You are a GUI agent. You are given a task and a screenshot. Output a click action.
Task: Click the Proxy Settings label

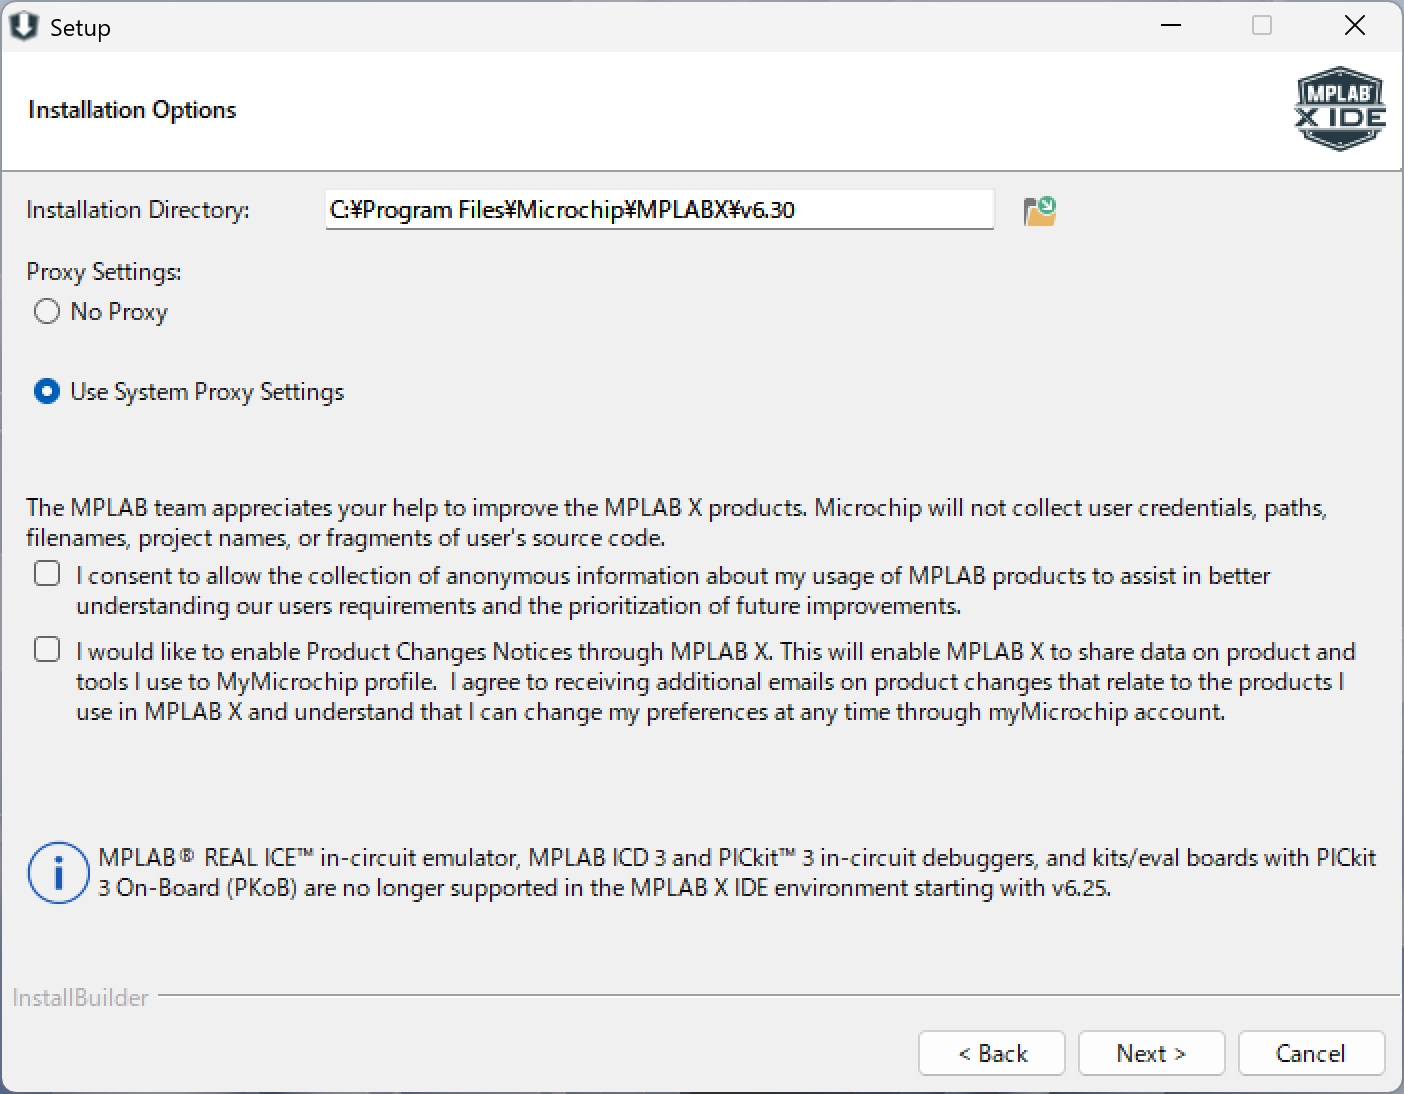click(x=104, y=272)
